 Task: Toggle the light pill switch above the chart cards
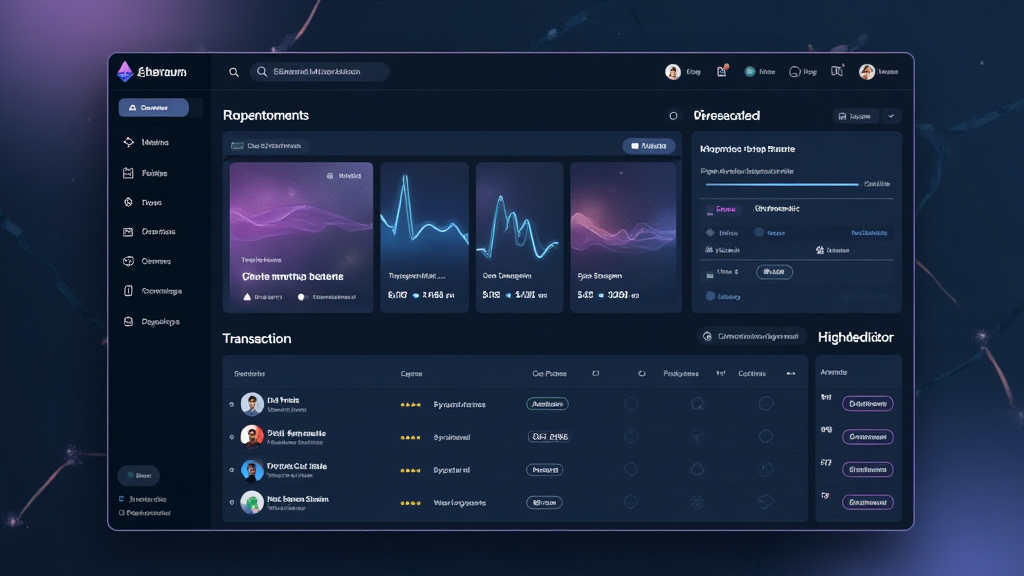(x=648, y=146)
